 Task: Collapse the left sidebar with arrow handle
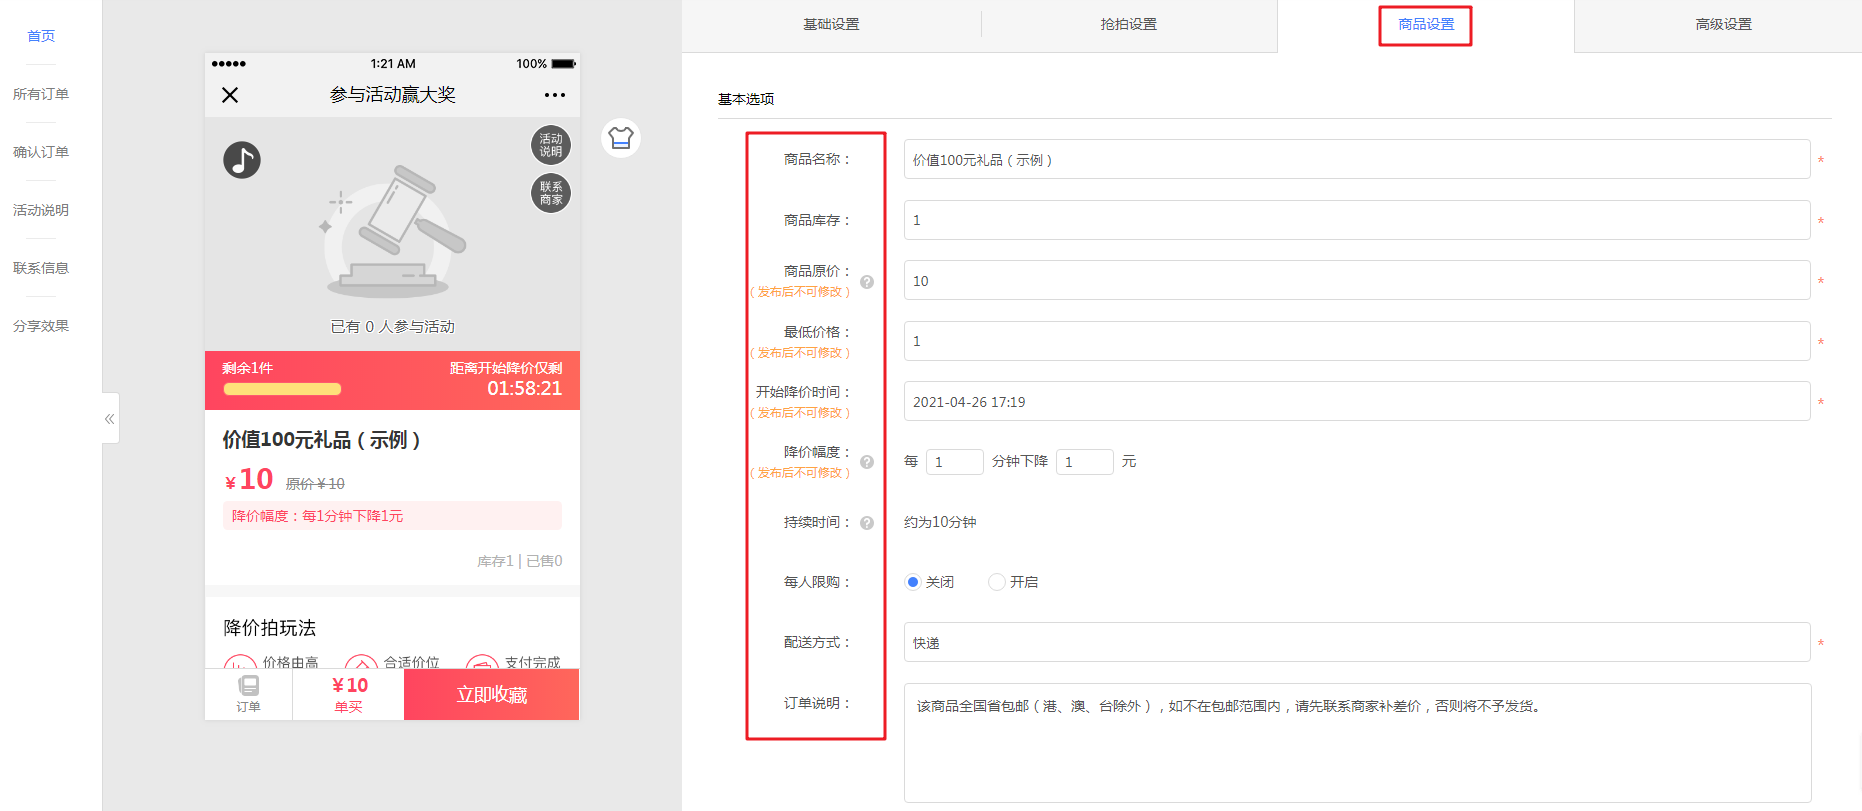110,419
